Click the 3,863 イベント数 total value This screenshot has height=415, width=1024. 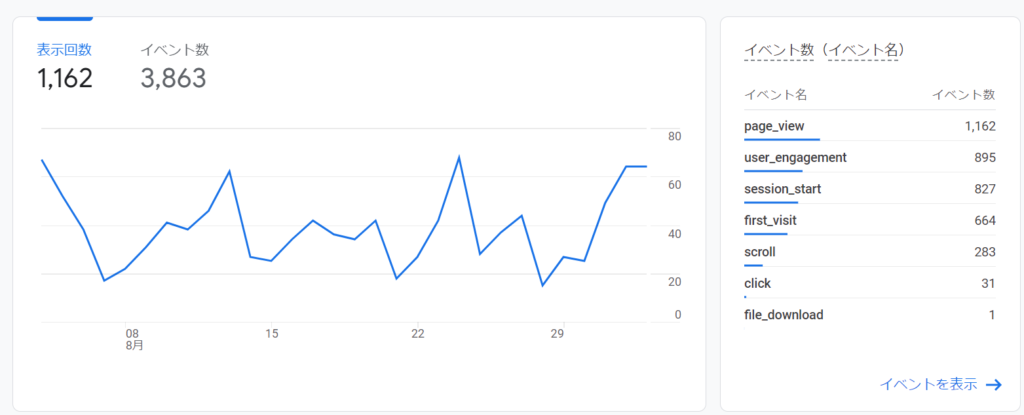(173, 79)
